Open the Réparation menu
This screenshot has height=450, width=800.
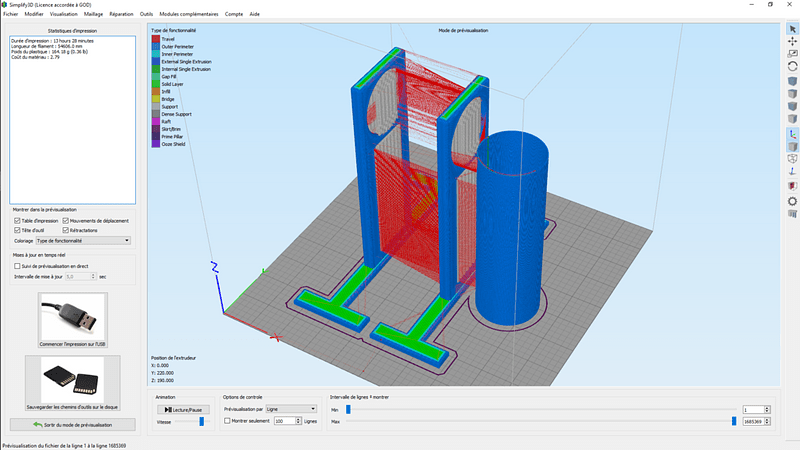pyautogui.click(x=121, y=14)
